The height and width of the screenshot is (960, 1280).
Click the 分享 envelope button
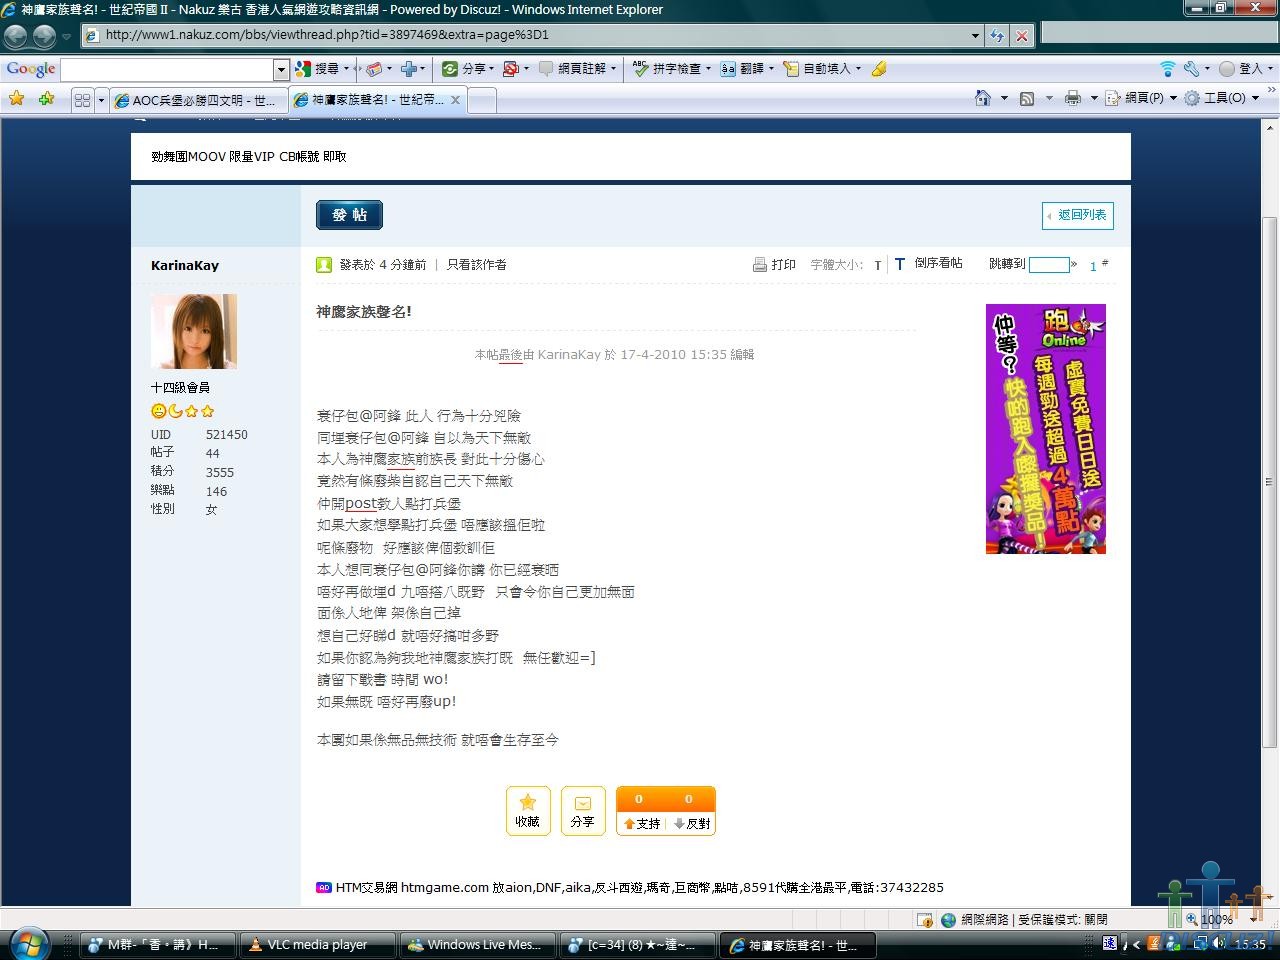tap(582, 810)
